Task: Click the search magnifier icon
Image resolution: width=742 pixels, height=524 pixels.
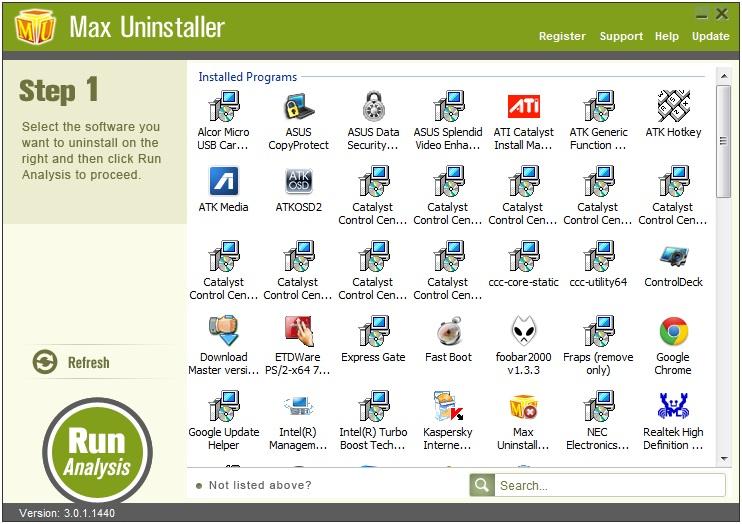Action: (x=482, y=485)
